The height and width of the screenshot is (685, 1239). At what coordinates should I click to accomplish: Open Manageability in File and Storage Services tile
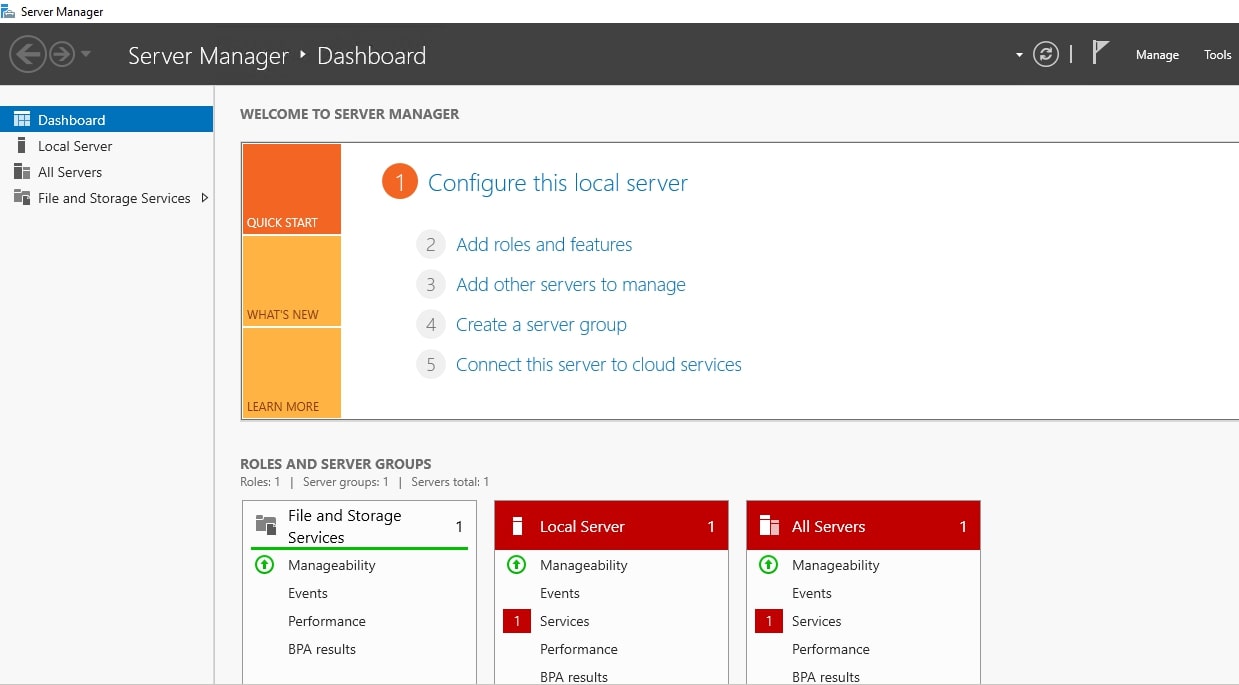[332, 565]
